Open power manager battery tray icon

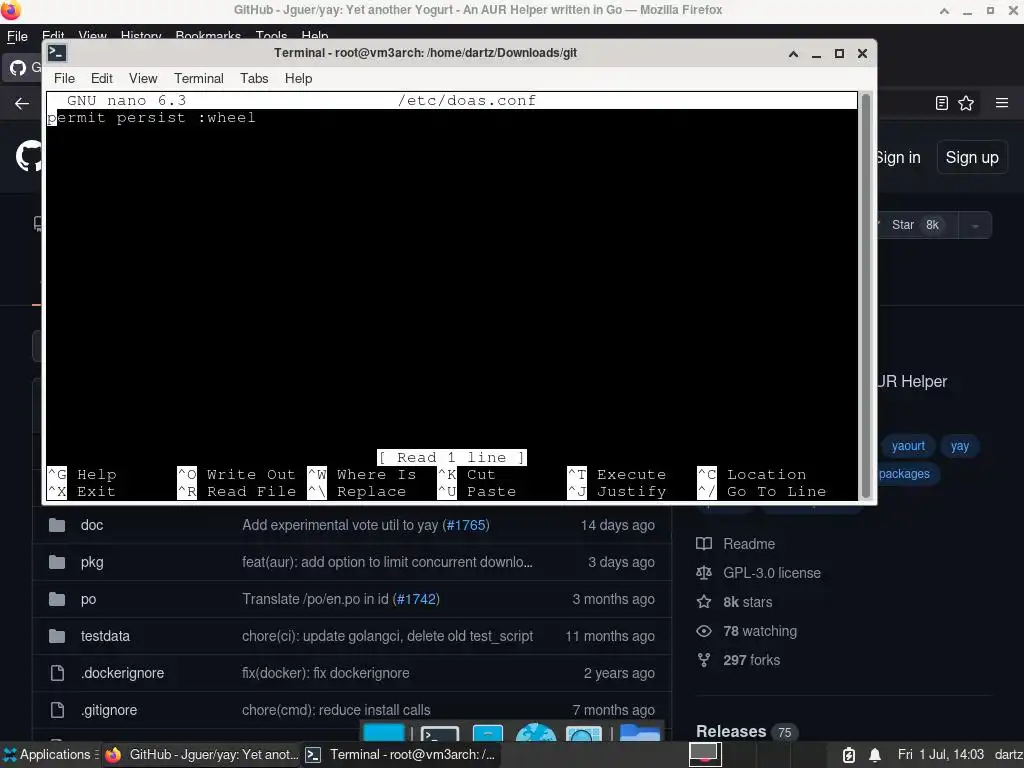[x=848, y=755]
